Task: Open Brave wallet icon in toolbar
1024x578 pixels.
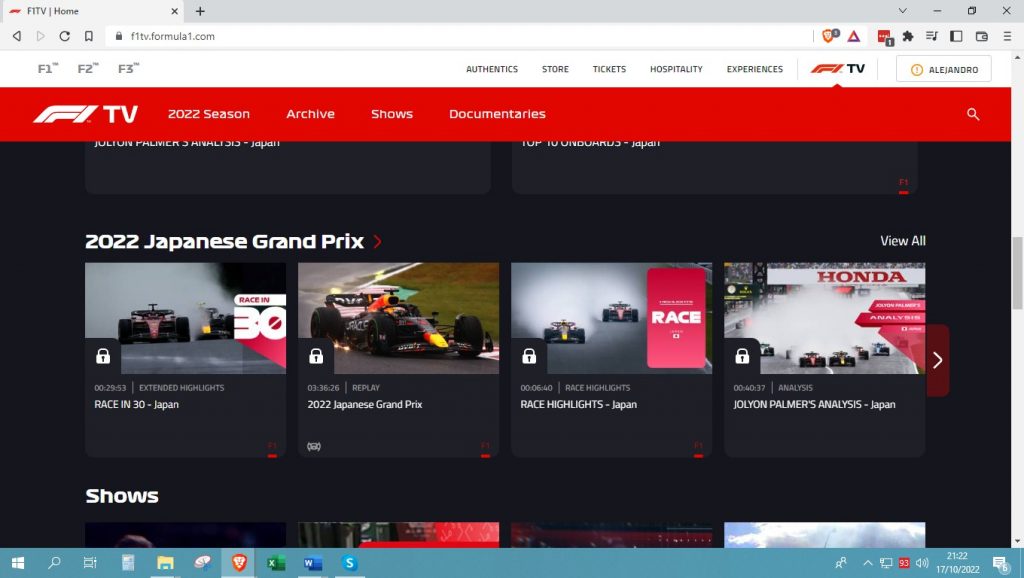Action: (981, 36)
